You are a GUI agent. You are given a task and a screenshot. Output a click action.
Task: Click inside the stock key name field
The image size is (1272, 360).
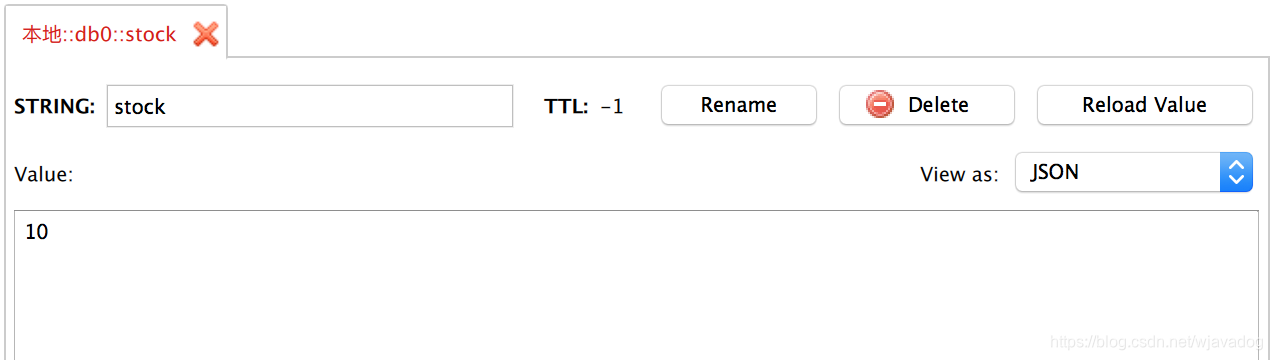coord(310,106)
